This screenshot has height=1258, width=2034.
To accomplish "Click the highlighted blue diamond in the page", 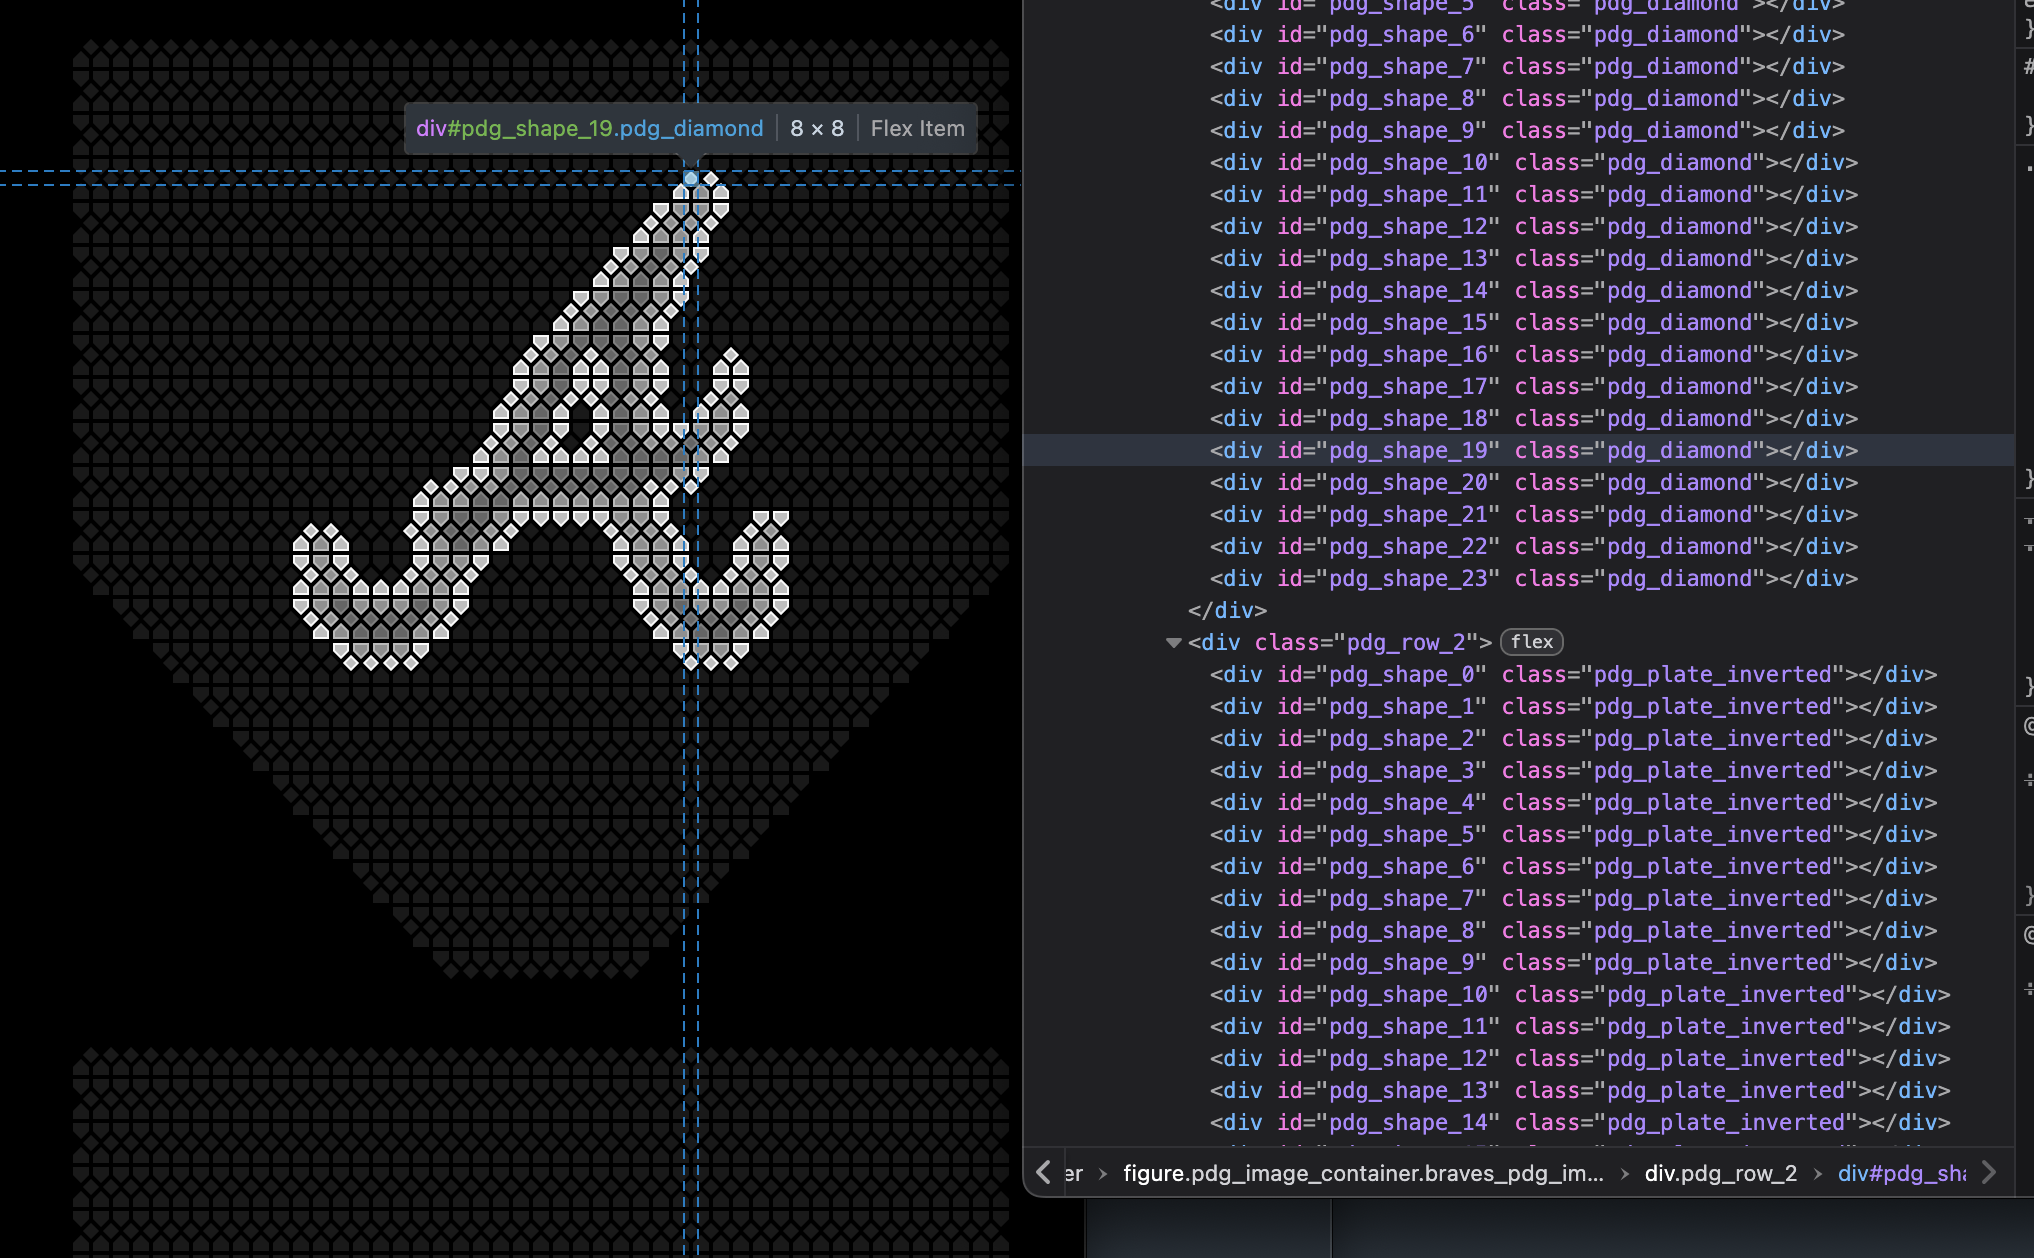I will click(691, 178).
